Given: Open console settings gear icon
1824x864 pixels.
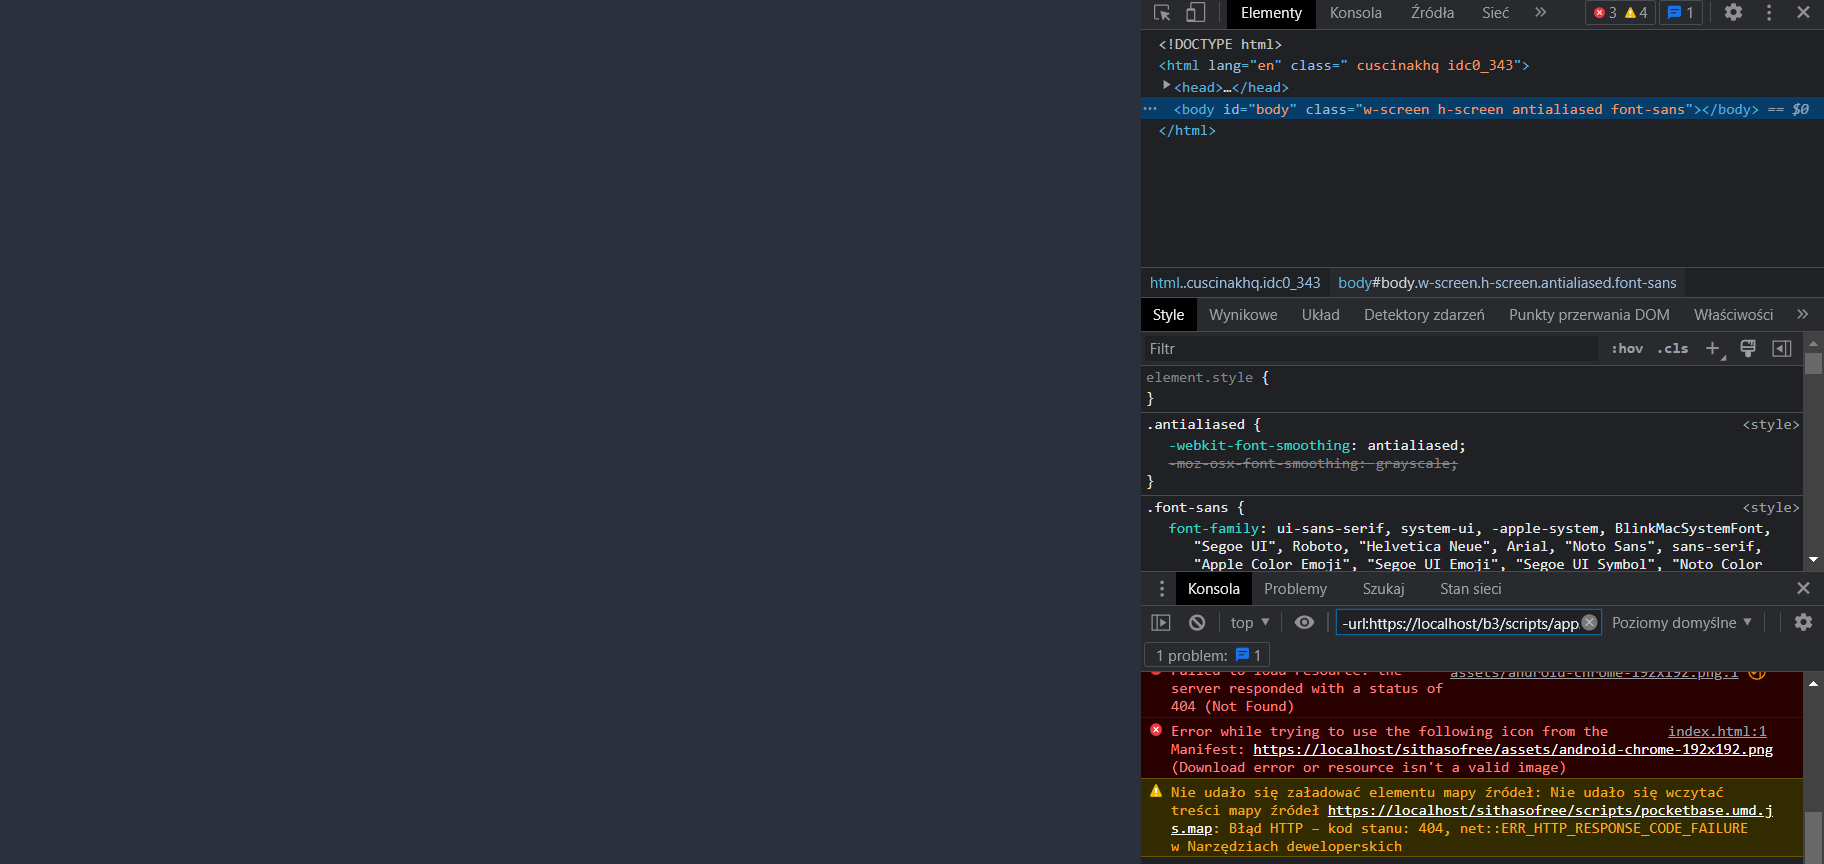Looking at the screenshot, I should tap(1803, 622).
